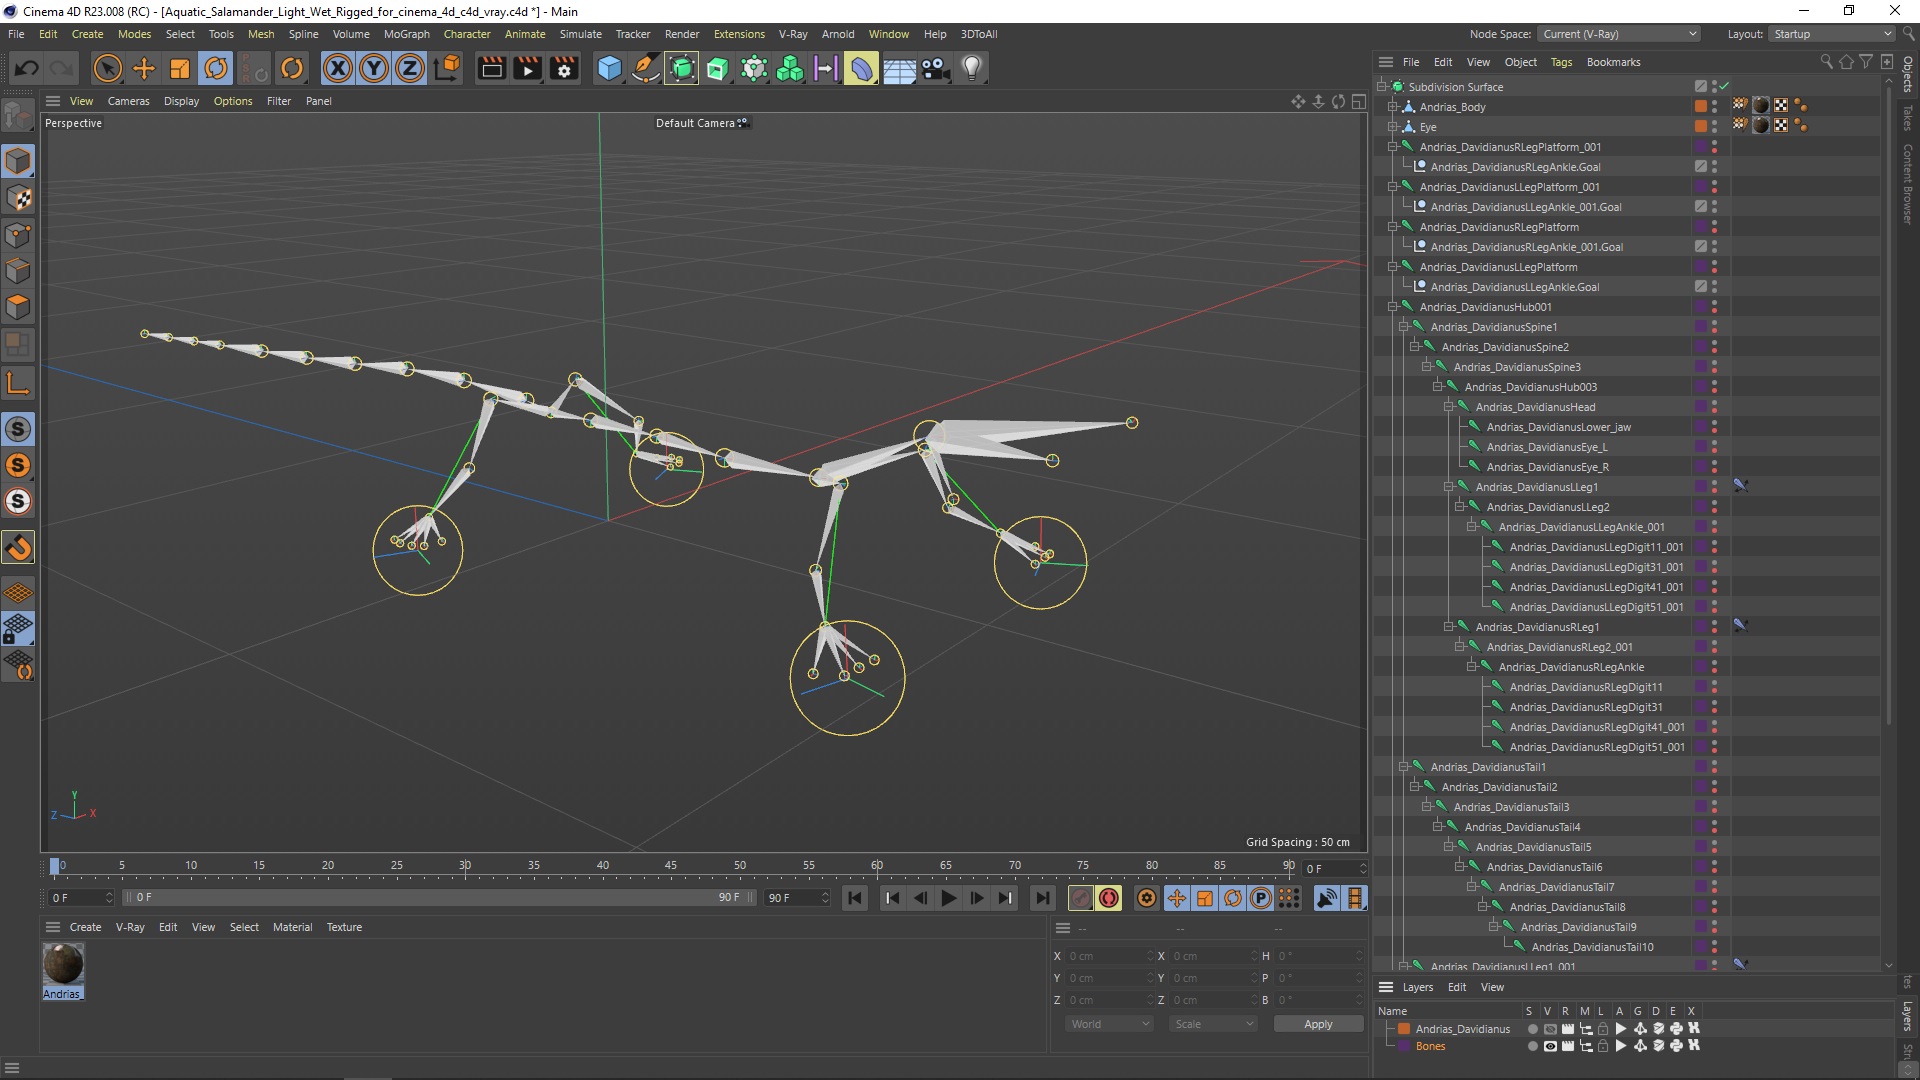The image size is (1920, 1080).
Task: Switch to Texture mode in left toolbar
Action: click(x=18, y=198)
